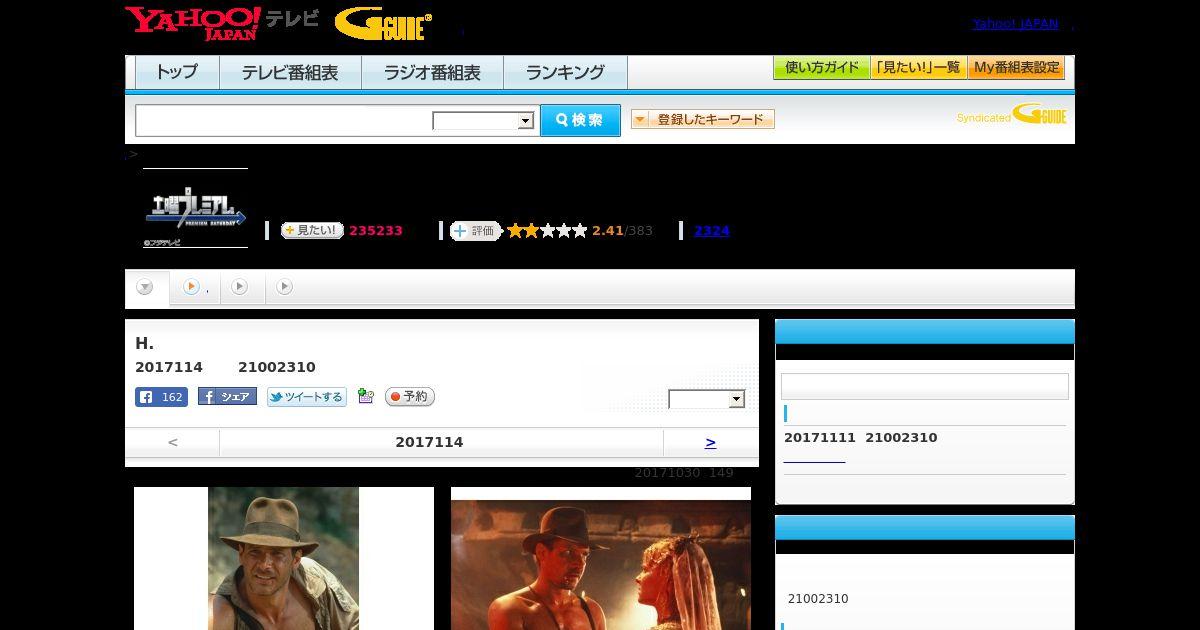Expand the dropdown beside the 予約 button
Viewport: 1200px width, 630px height.
tap(707, 399)
